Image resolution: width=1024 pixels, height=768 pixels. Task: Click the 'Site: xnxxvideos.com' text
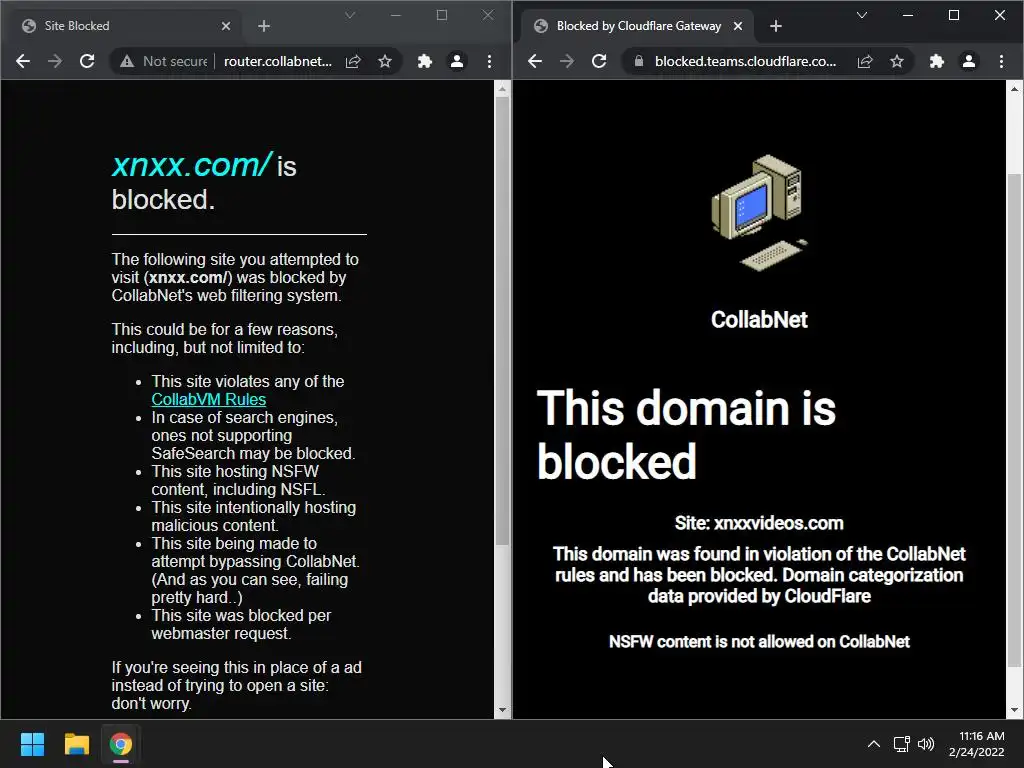click(759, 523)
